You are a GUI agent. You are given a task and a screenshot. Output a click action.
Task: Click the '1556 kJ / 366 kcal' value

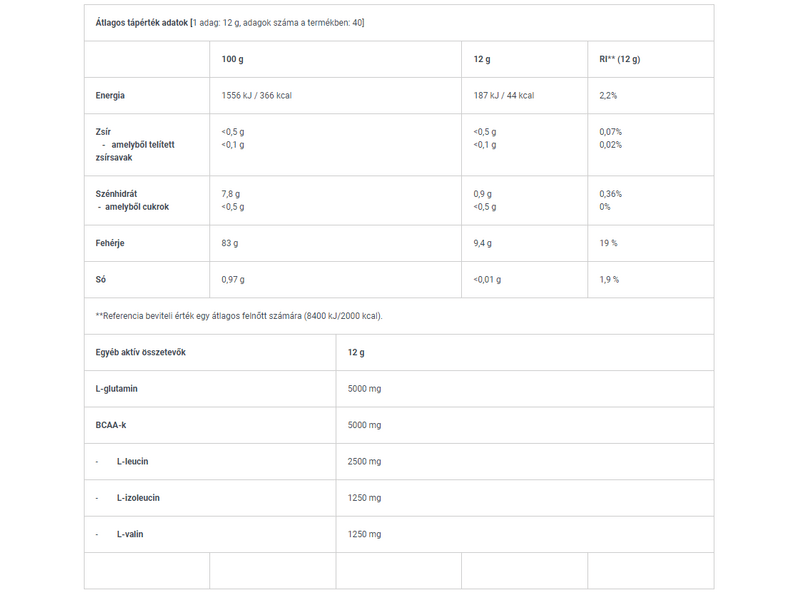pyautogui.click(x=256, y=95)
